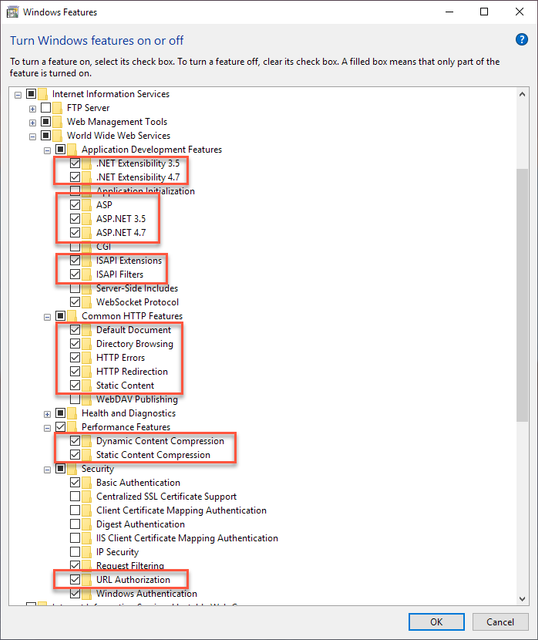Collapse the Performance Features node

tap(47, 428)
